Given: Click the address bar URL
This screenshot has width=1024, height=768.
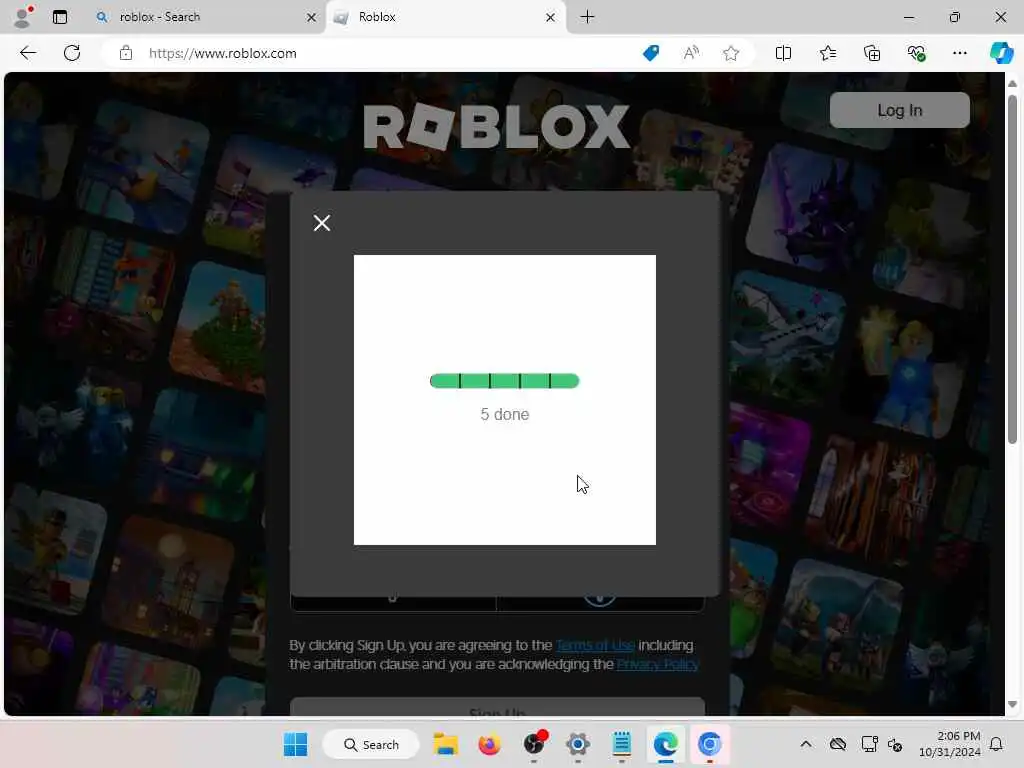Looking at the screenshot, I should coord(223,54).
